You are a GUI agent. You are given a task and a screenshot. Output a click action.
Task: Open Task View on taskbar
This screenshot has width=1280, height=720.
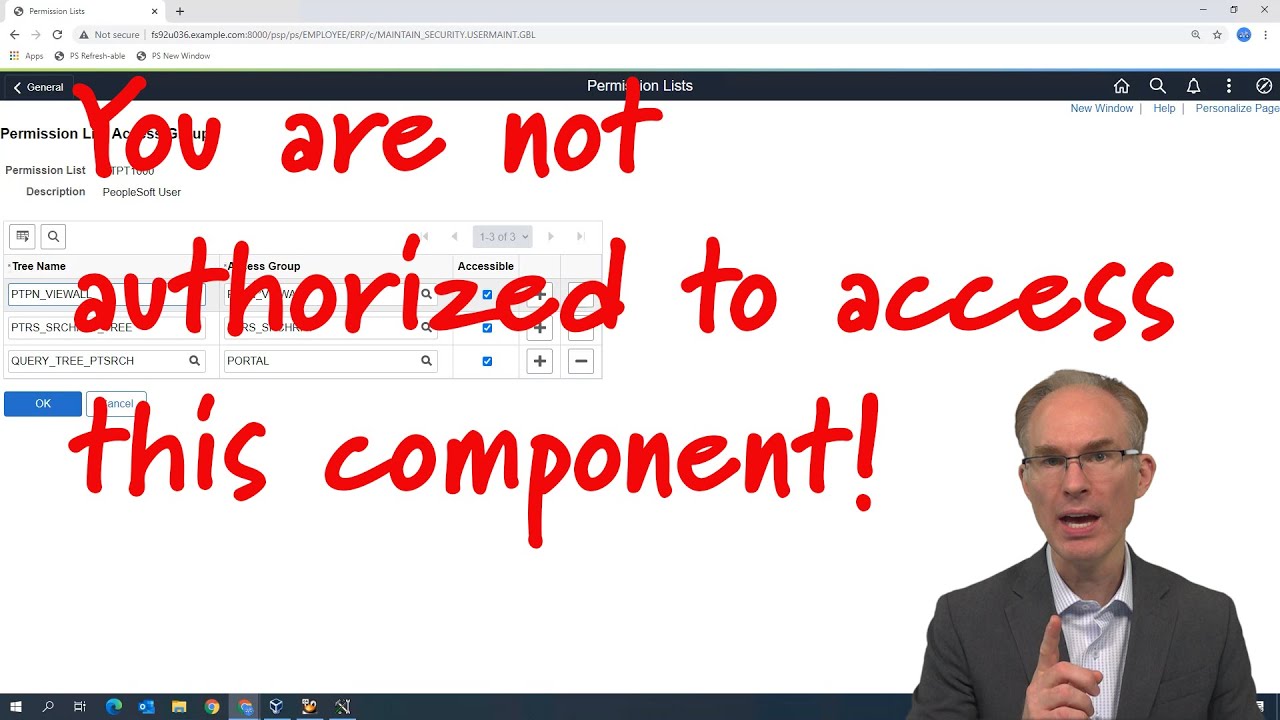[x=80, y=707]
